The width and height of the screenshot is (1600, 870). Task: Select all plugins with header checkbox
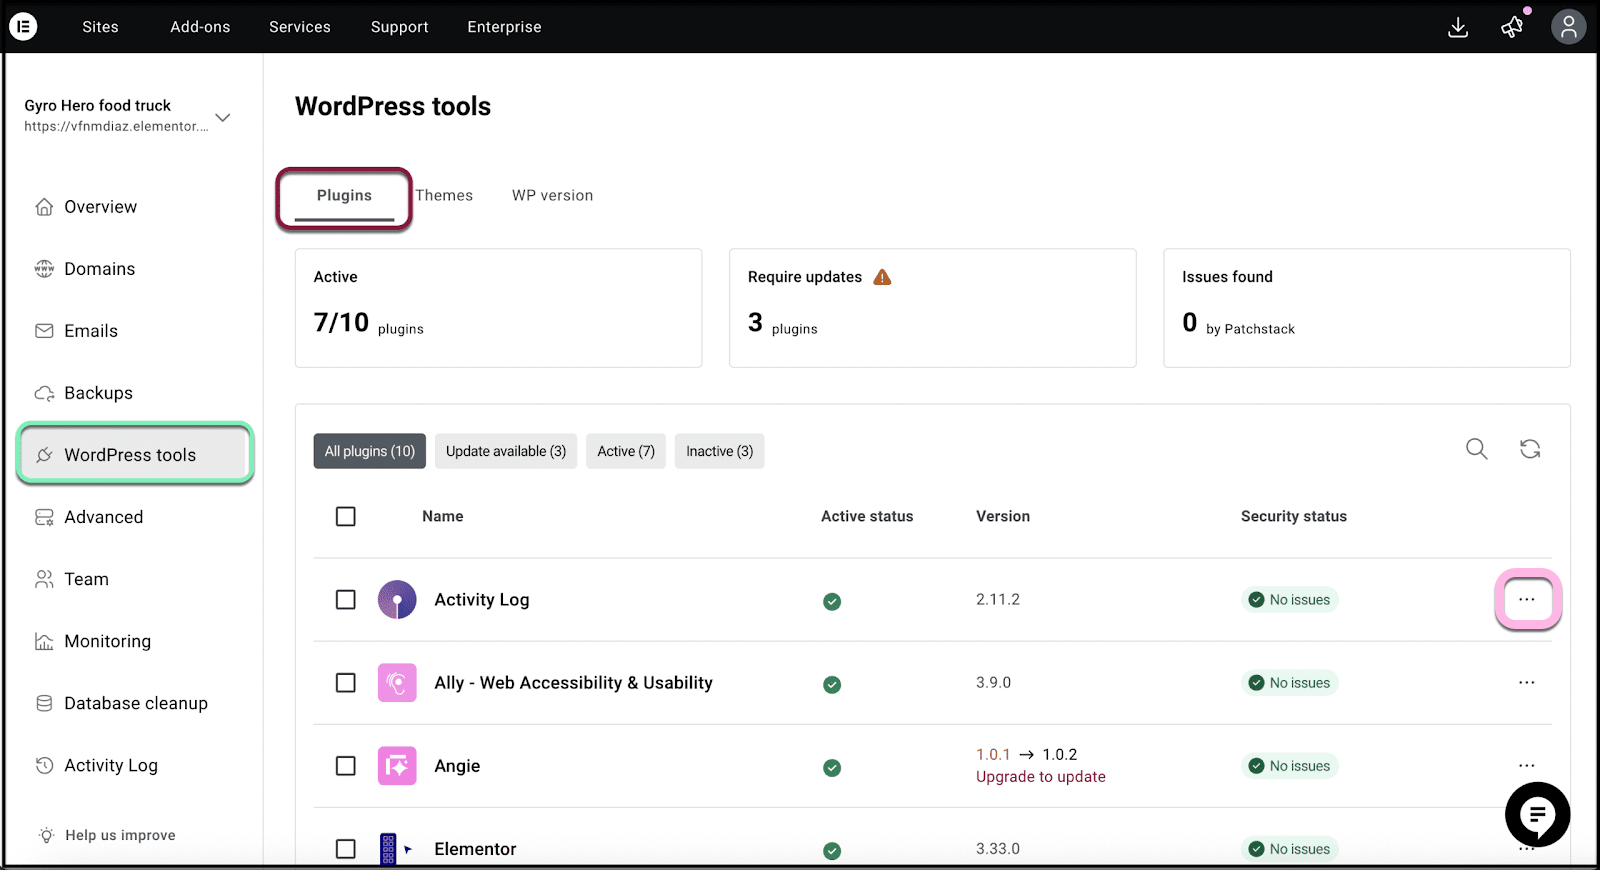click(346, 516)
